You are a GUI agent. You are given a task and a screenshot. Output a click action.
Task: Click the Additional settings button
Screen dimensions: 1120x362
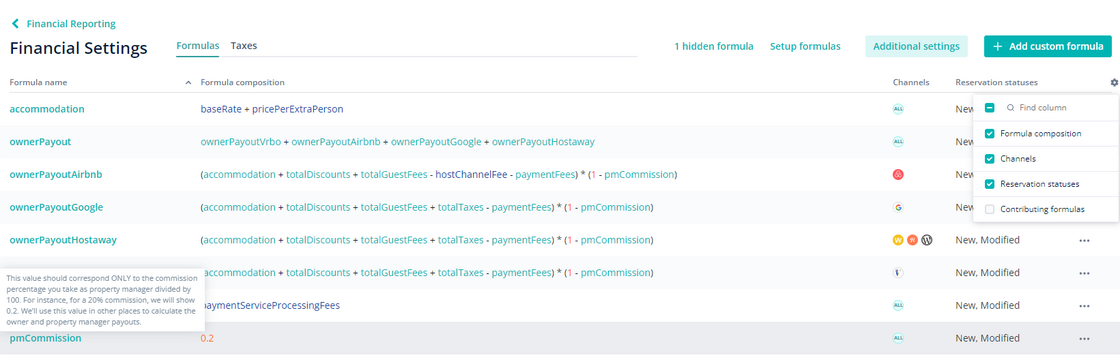(x=916, y=46)
